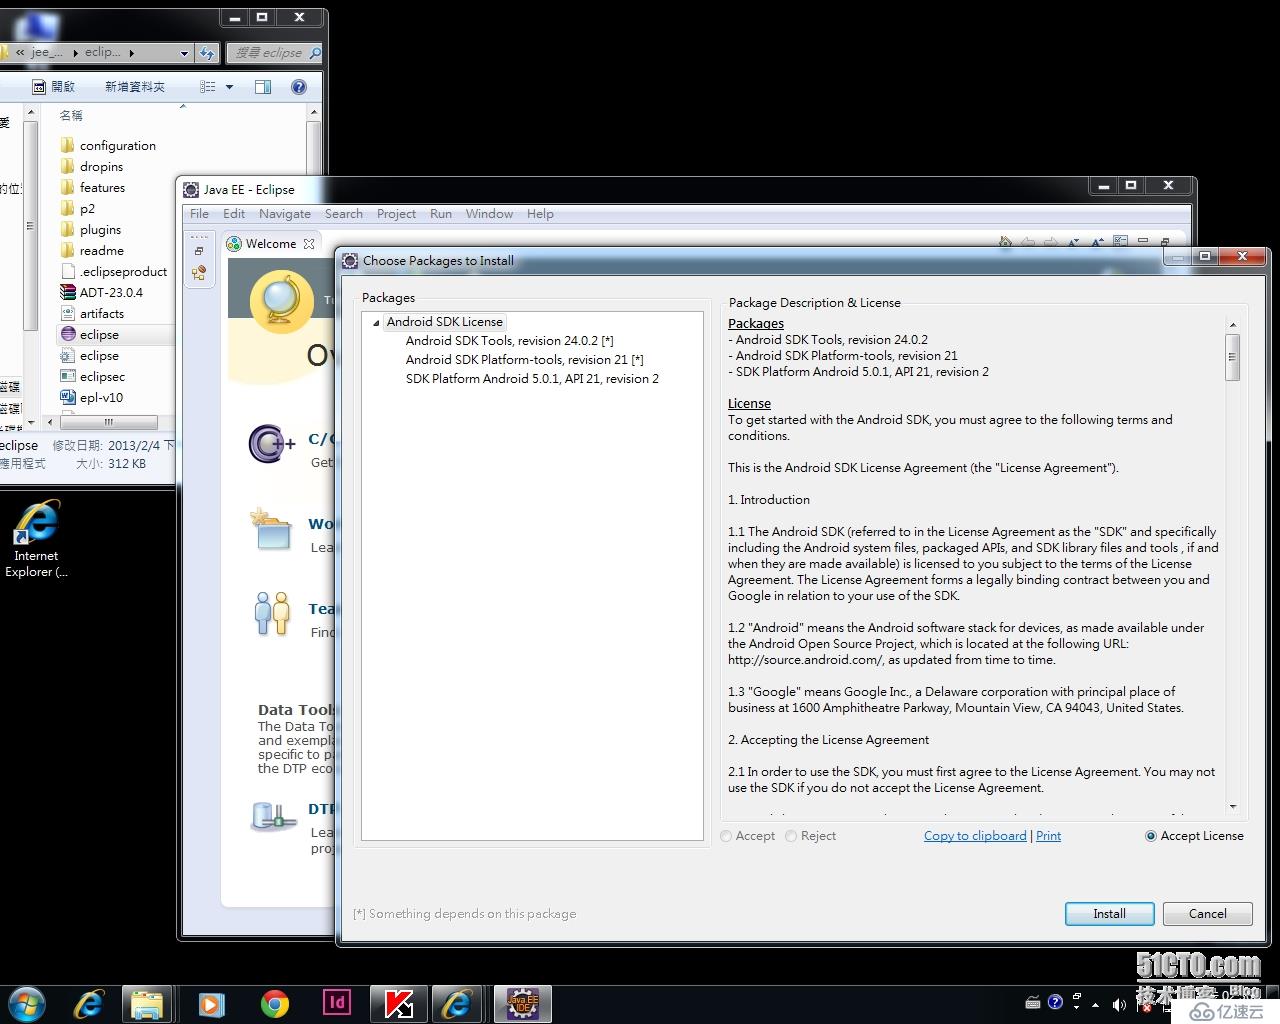Open Kaspersky icon in taskbar
1280x1024 pixels.
coord(399,1004)
